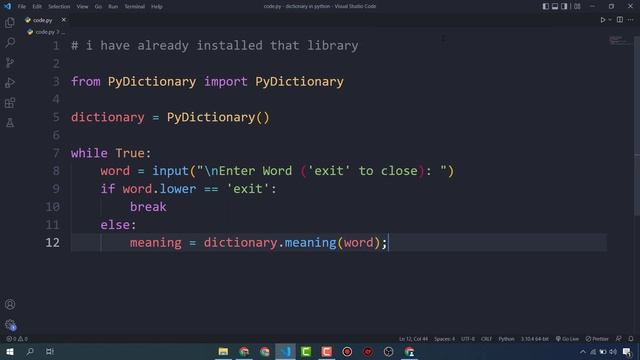The height and width of the screenshot is (360, 640).
Task: Open the Run and Debug view
Action: click(x=10, y=82)
